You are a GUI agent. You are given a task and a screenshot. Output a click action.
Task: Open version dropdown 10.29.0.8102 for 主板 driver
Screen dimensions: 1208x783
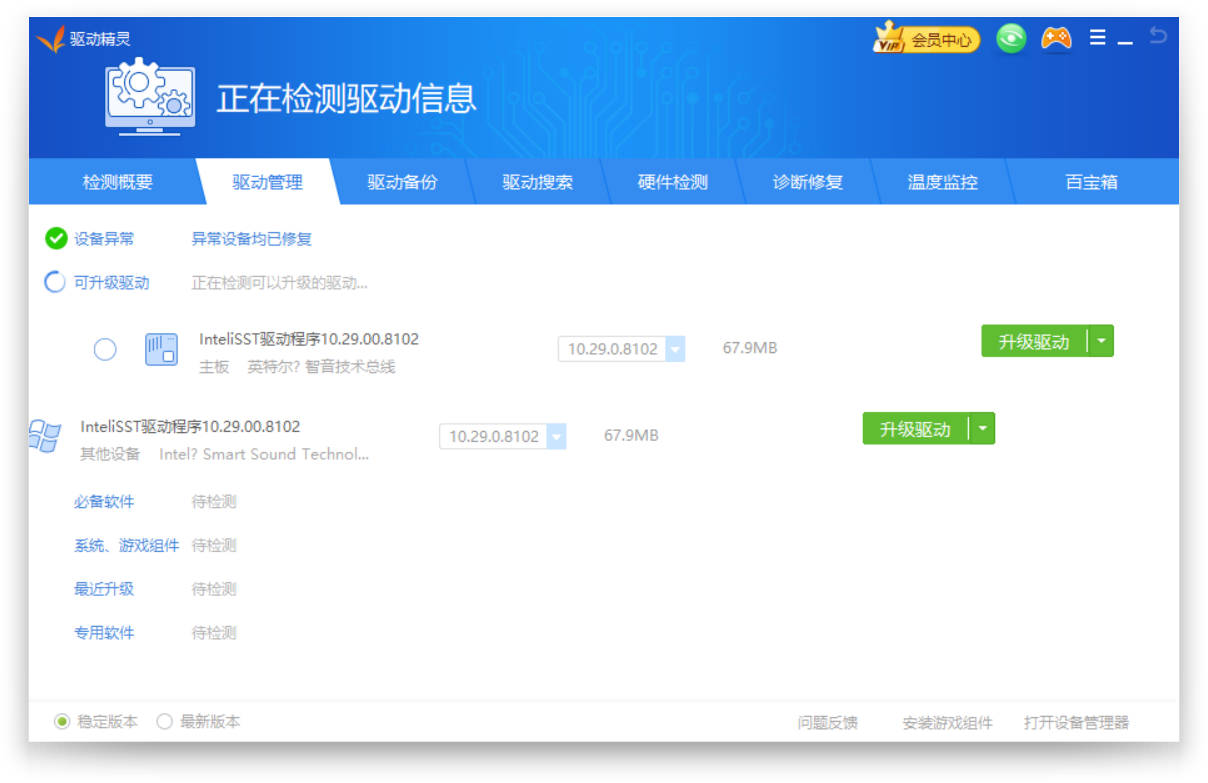(675, 349)
